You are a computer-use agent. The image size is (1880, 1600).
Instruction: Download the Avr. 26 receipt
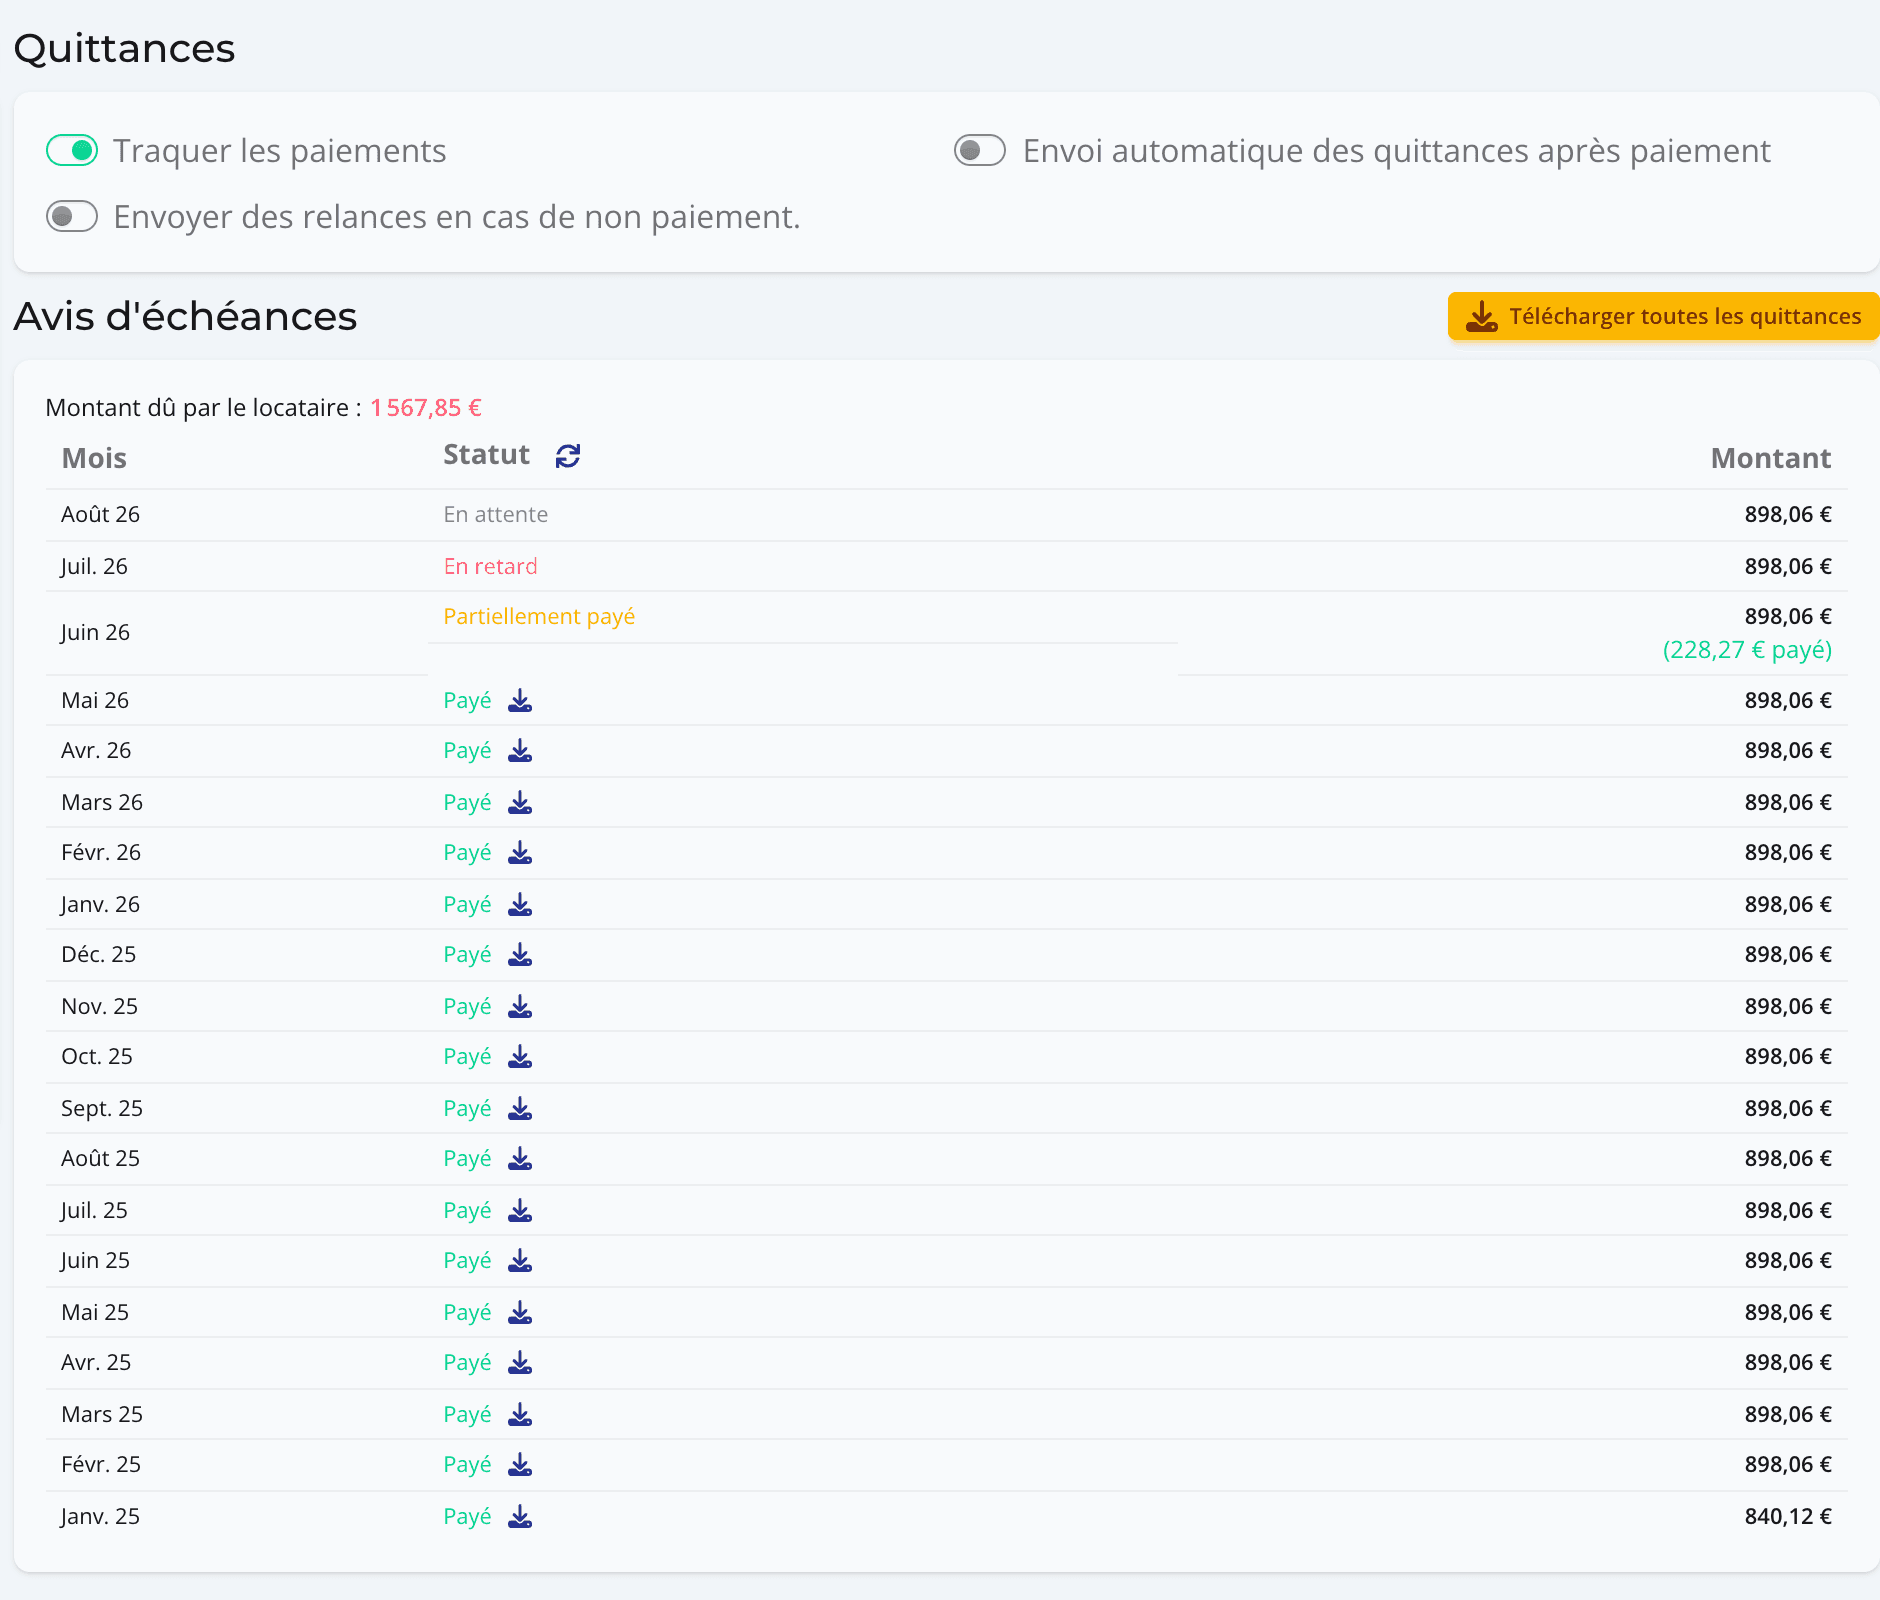[520, 751]
